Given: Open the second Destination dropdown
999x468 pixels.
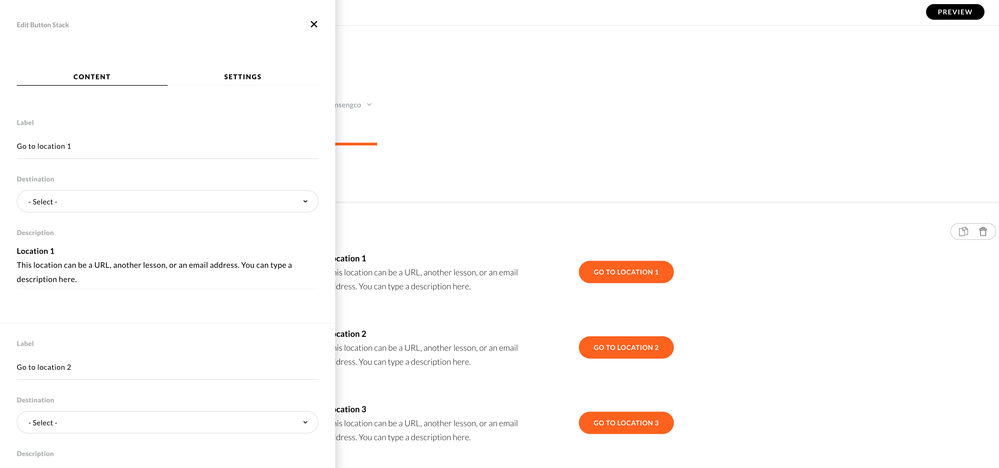Looking at the screenshot, I should click(x=167, y=423).
